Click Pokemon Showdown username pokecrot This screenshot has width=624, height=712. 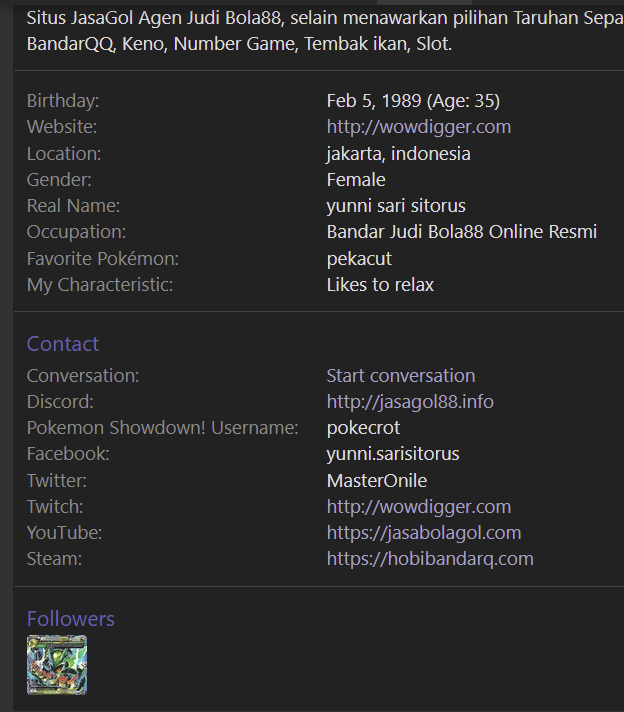pos(363,428)
